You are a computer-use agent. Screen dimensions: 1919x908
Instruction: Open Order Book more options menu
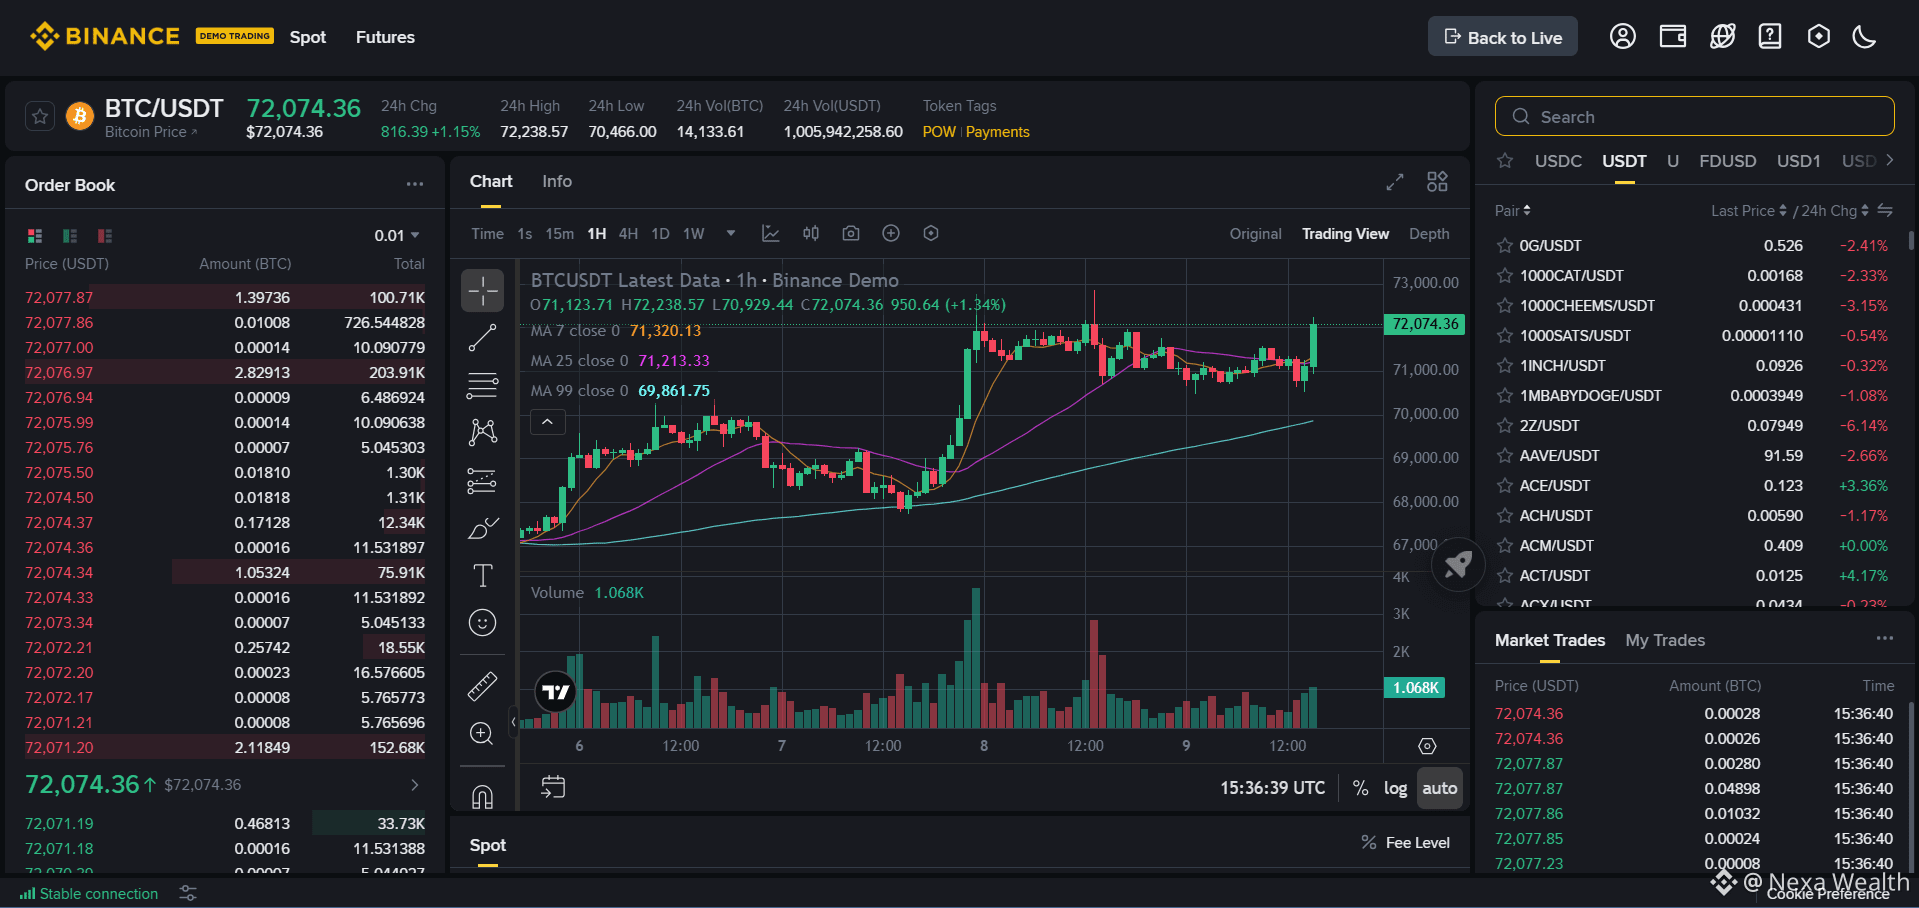(415, 184)
